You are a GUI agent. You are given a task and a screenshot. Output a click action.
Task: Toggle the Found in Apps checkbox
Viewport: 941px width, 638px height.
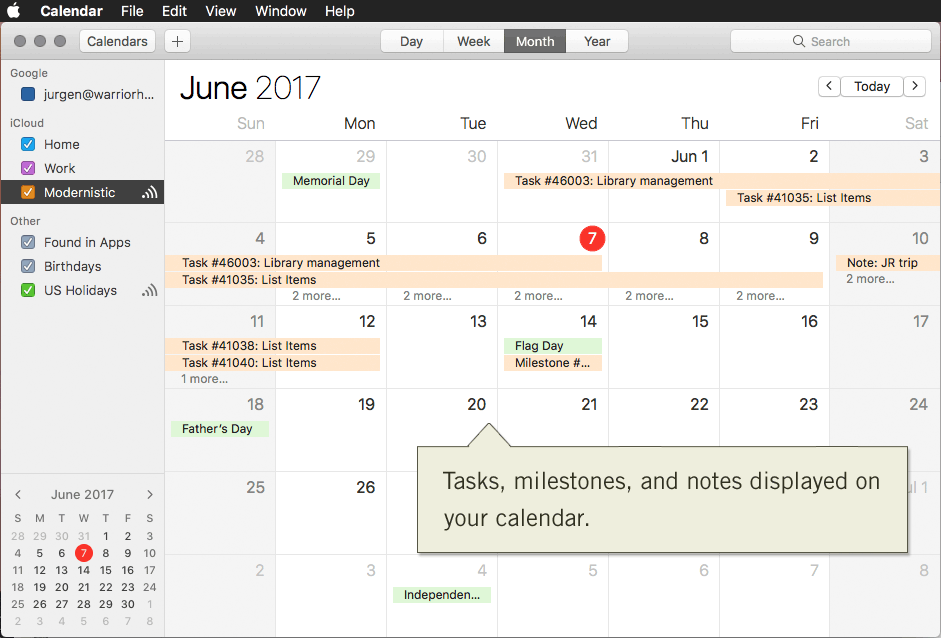(x=28, y=242)
